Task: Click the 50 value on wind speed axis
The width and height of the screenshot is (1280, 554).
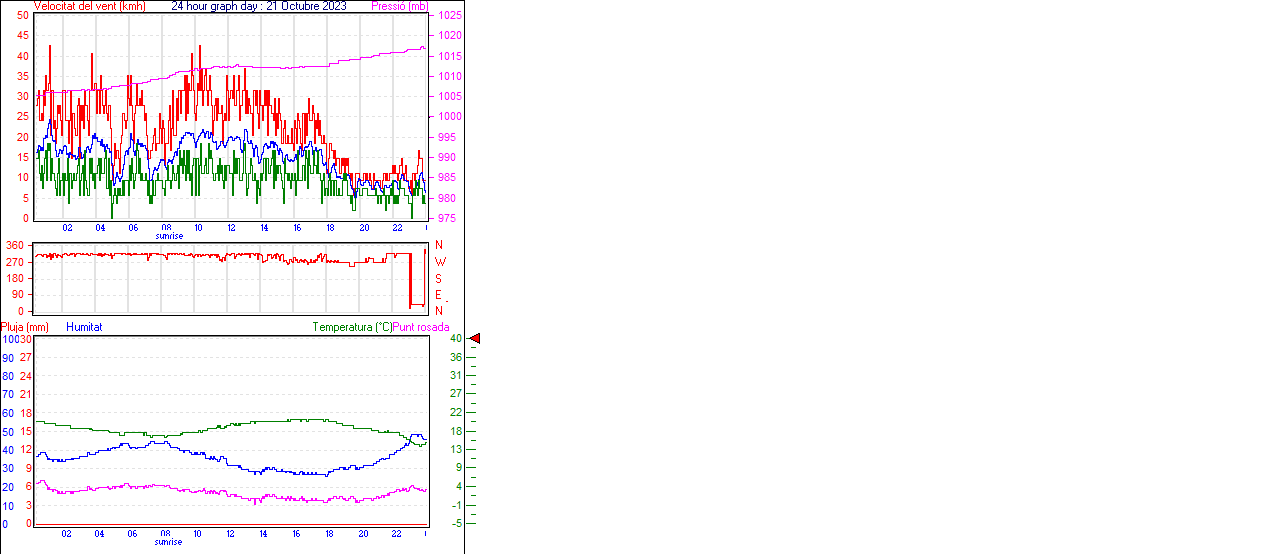Action: pyautogui.click(x=23, y=16)
